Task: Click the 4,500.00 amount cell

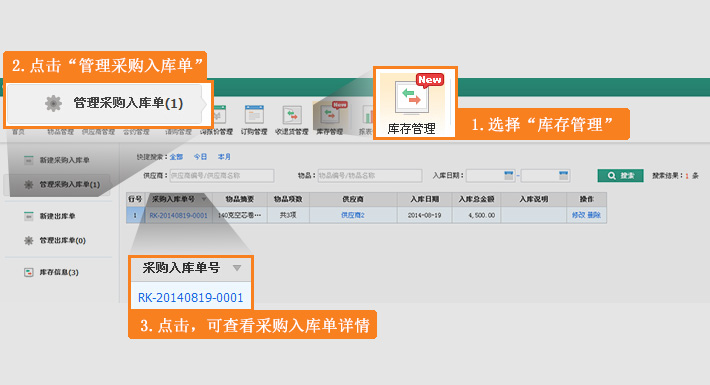Action: [x=476, y=215]
